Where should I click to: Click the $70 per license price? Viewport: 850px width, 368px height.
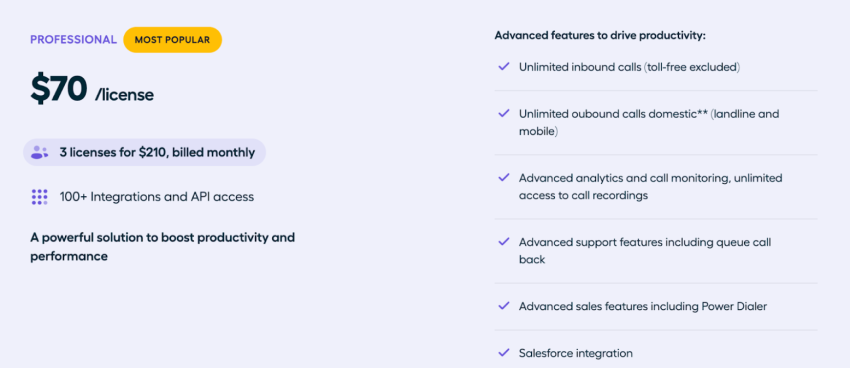[x=92, y=89]
